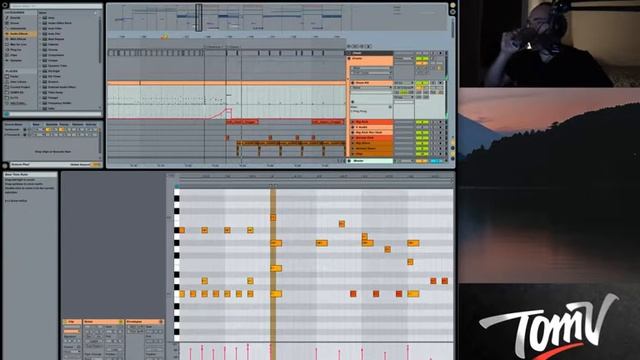
Task: Select Clips in the browser categories
Action: [14, 55]
